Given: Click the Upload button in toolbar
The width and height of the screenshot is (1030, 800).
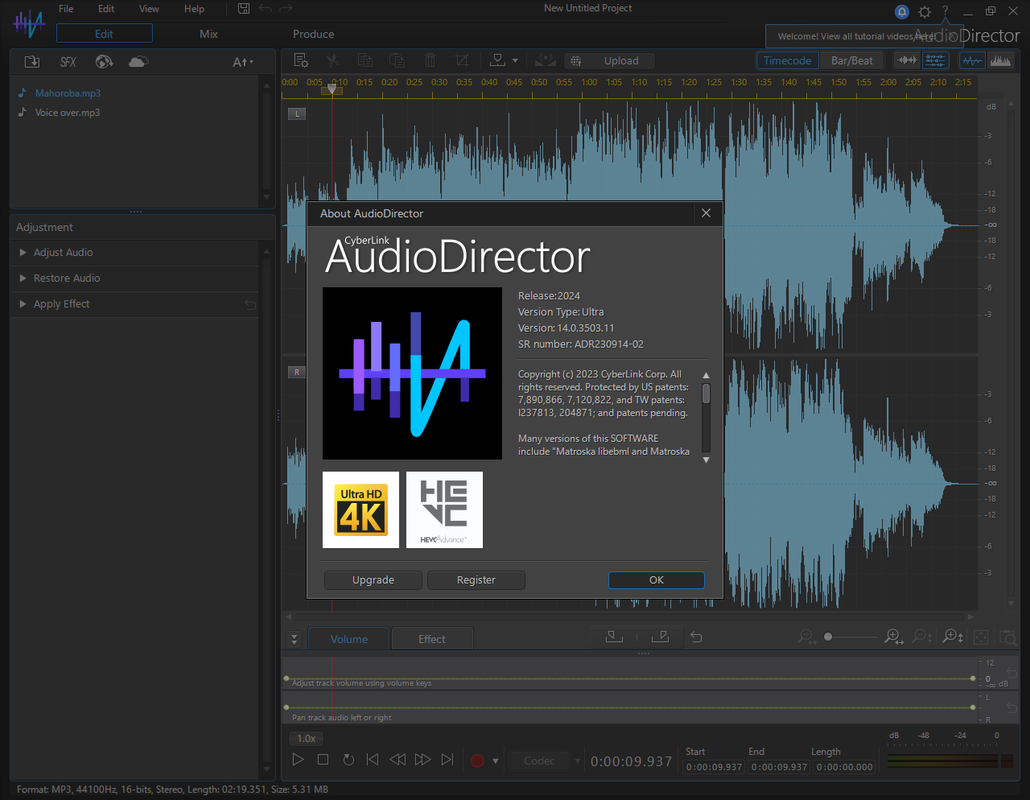Looking at the screenshot, I should [610, 60].
